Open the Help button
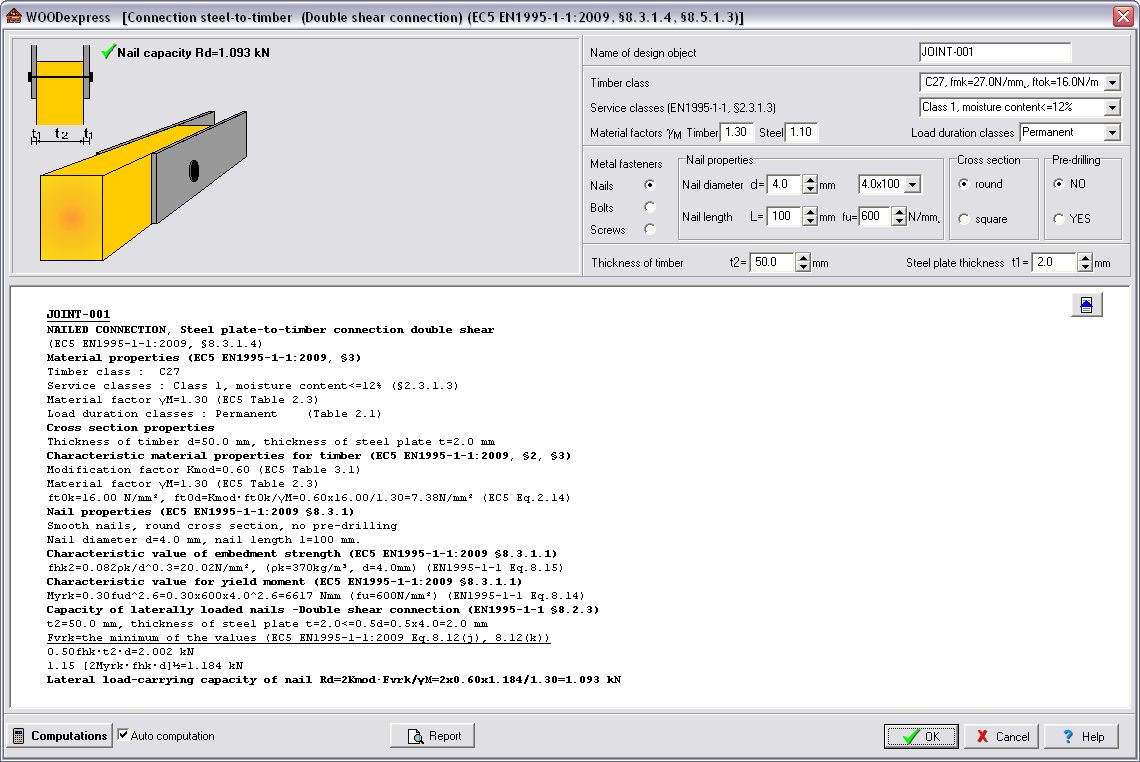The width and height of the screenshot is (1140, 762). (x=1081, y=737)
